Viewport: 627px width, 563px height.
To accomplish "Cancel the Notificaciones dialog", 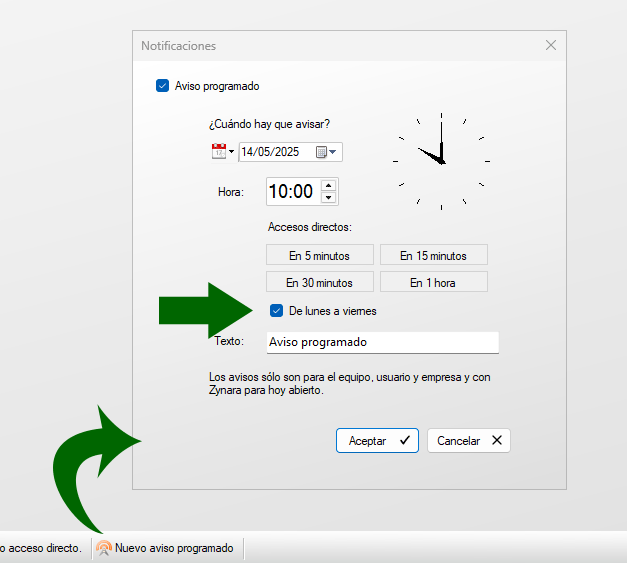I will [469, 441].
